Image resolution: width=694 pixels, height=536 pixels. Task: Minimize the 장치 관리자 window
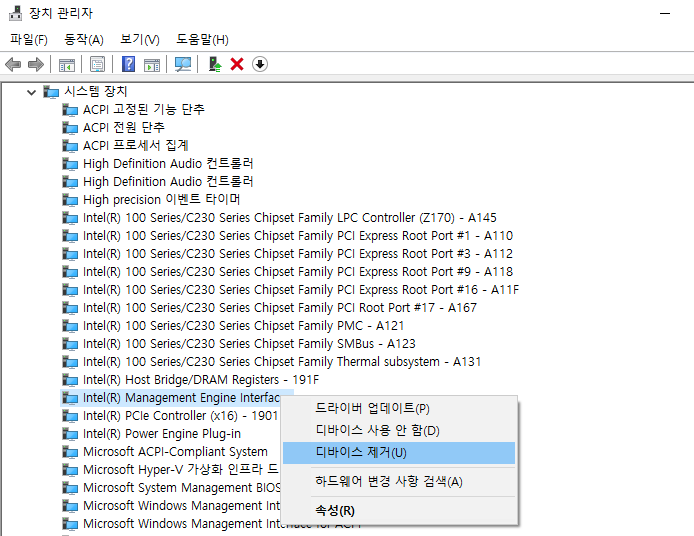point(665,14)
